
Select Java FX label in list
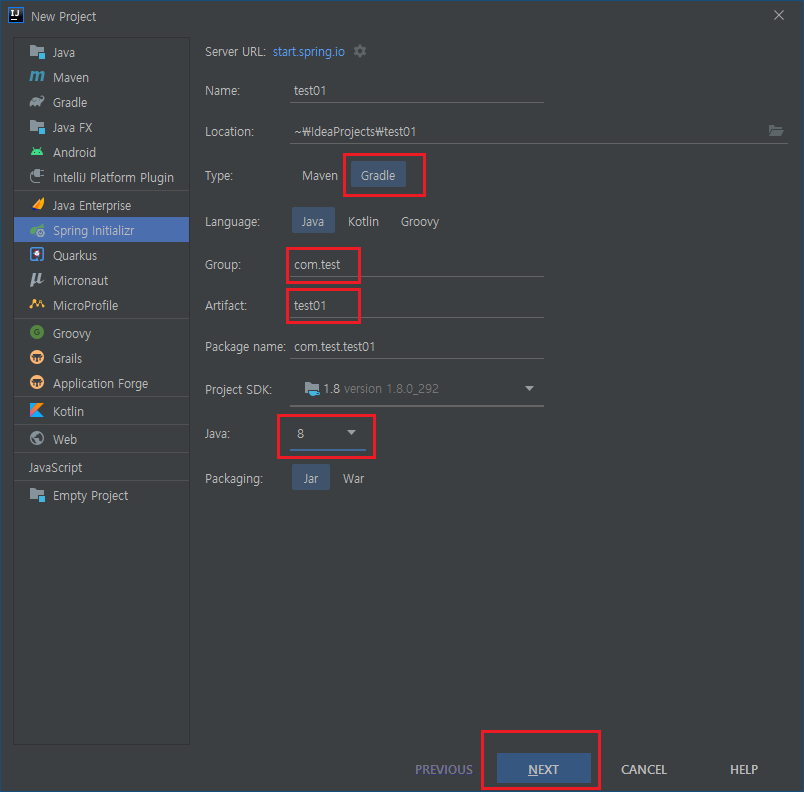coord(72,128)
